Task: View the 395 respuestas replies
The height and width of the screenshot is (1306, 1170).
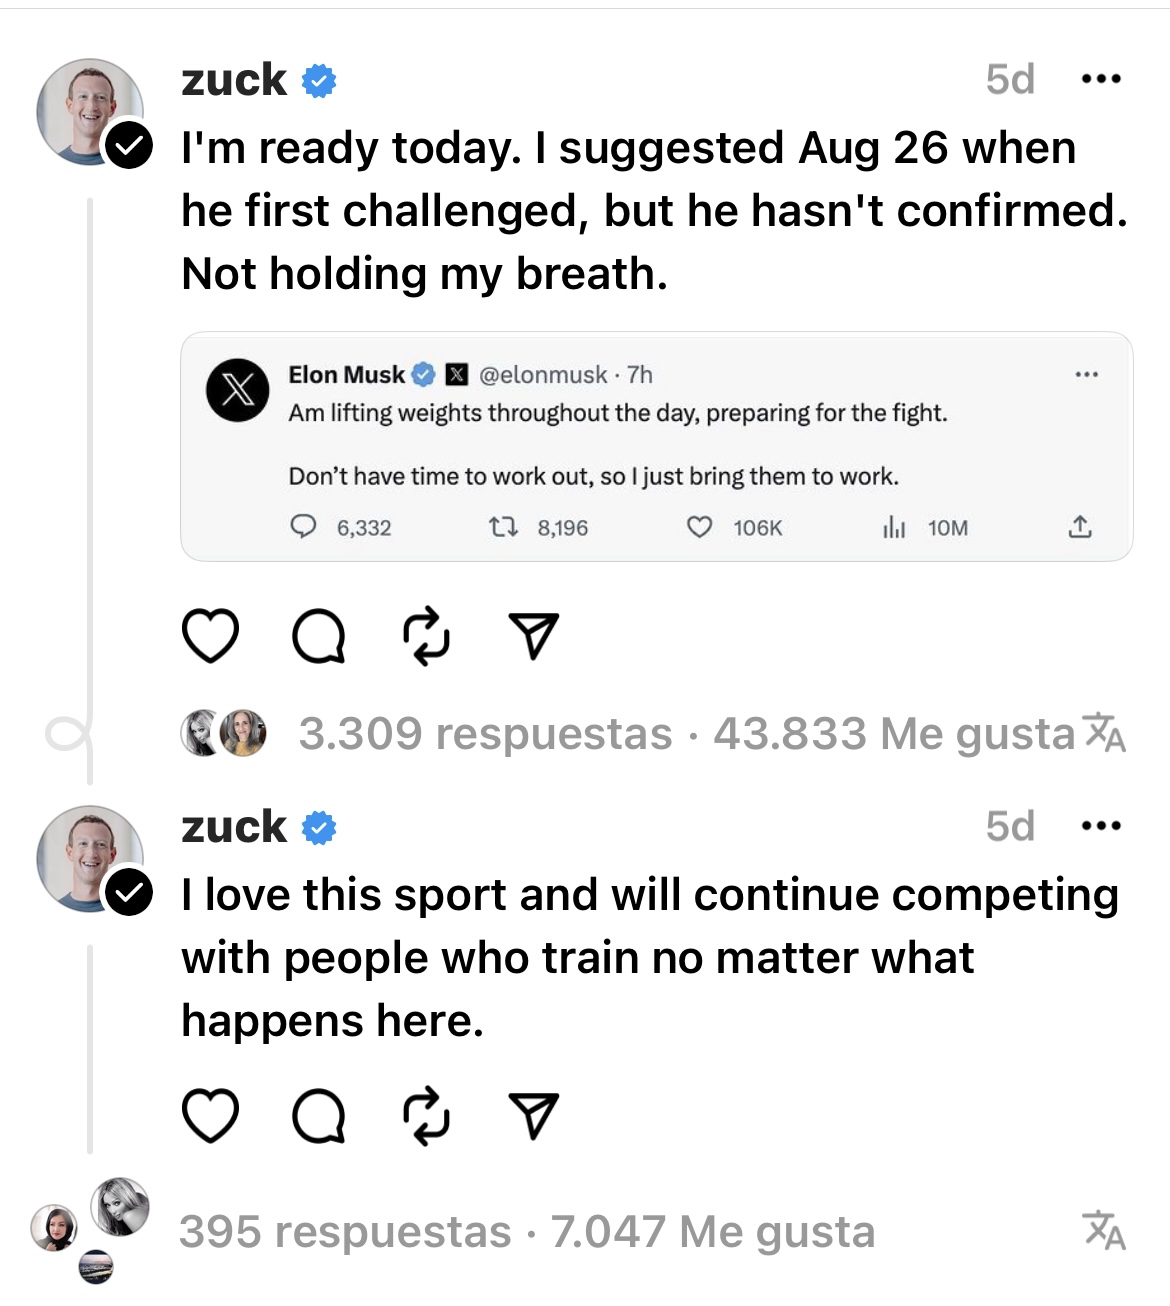Action: click(345, 1232)
